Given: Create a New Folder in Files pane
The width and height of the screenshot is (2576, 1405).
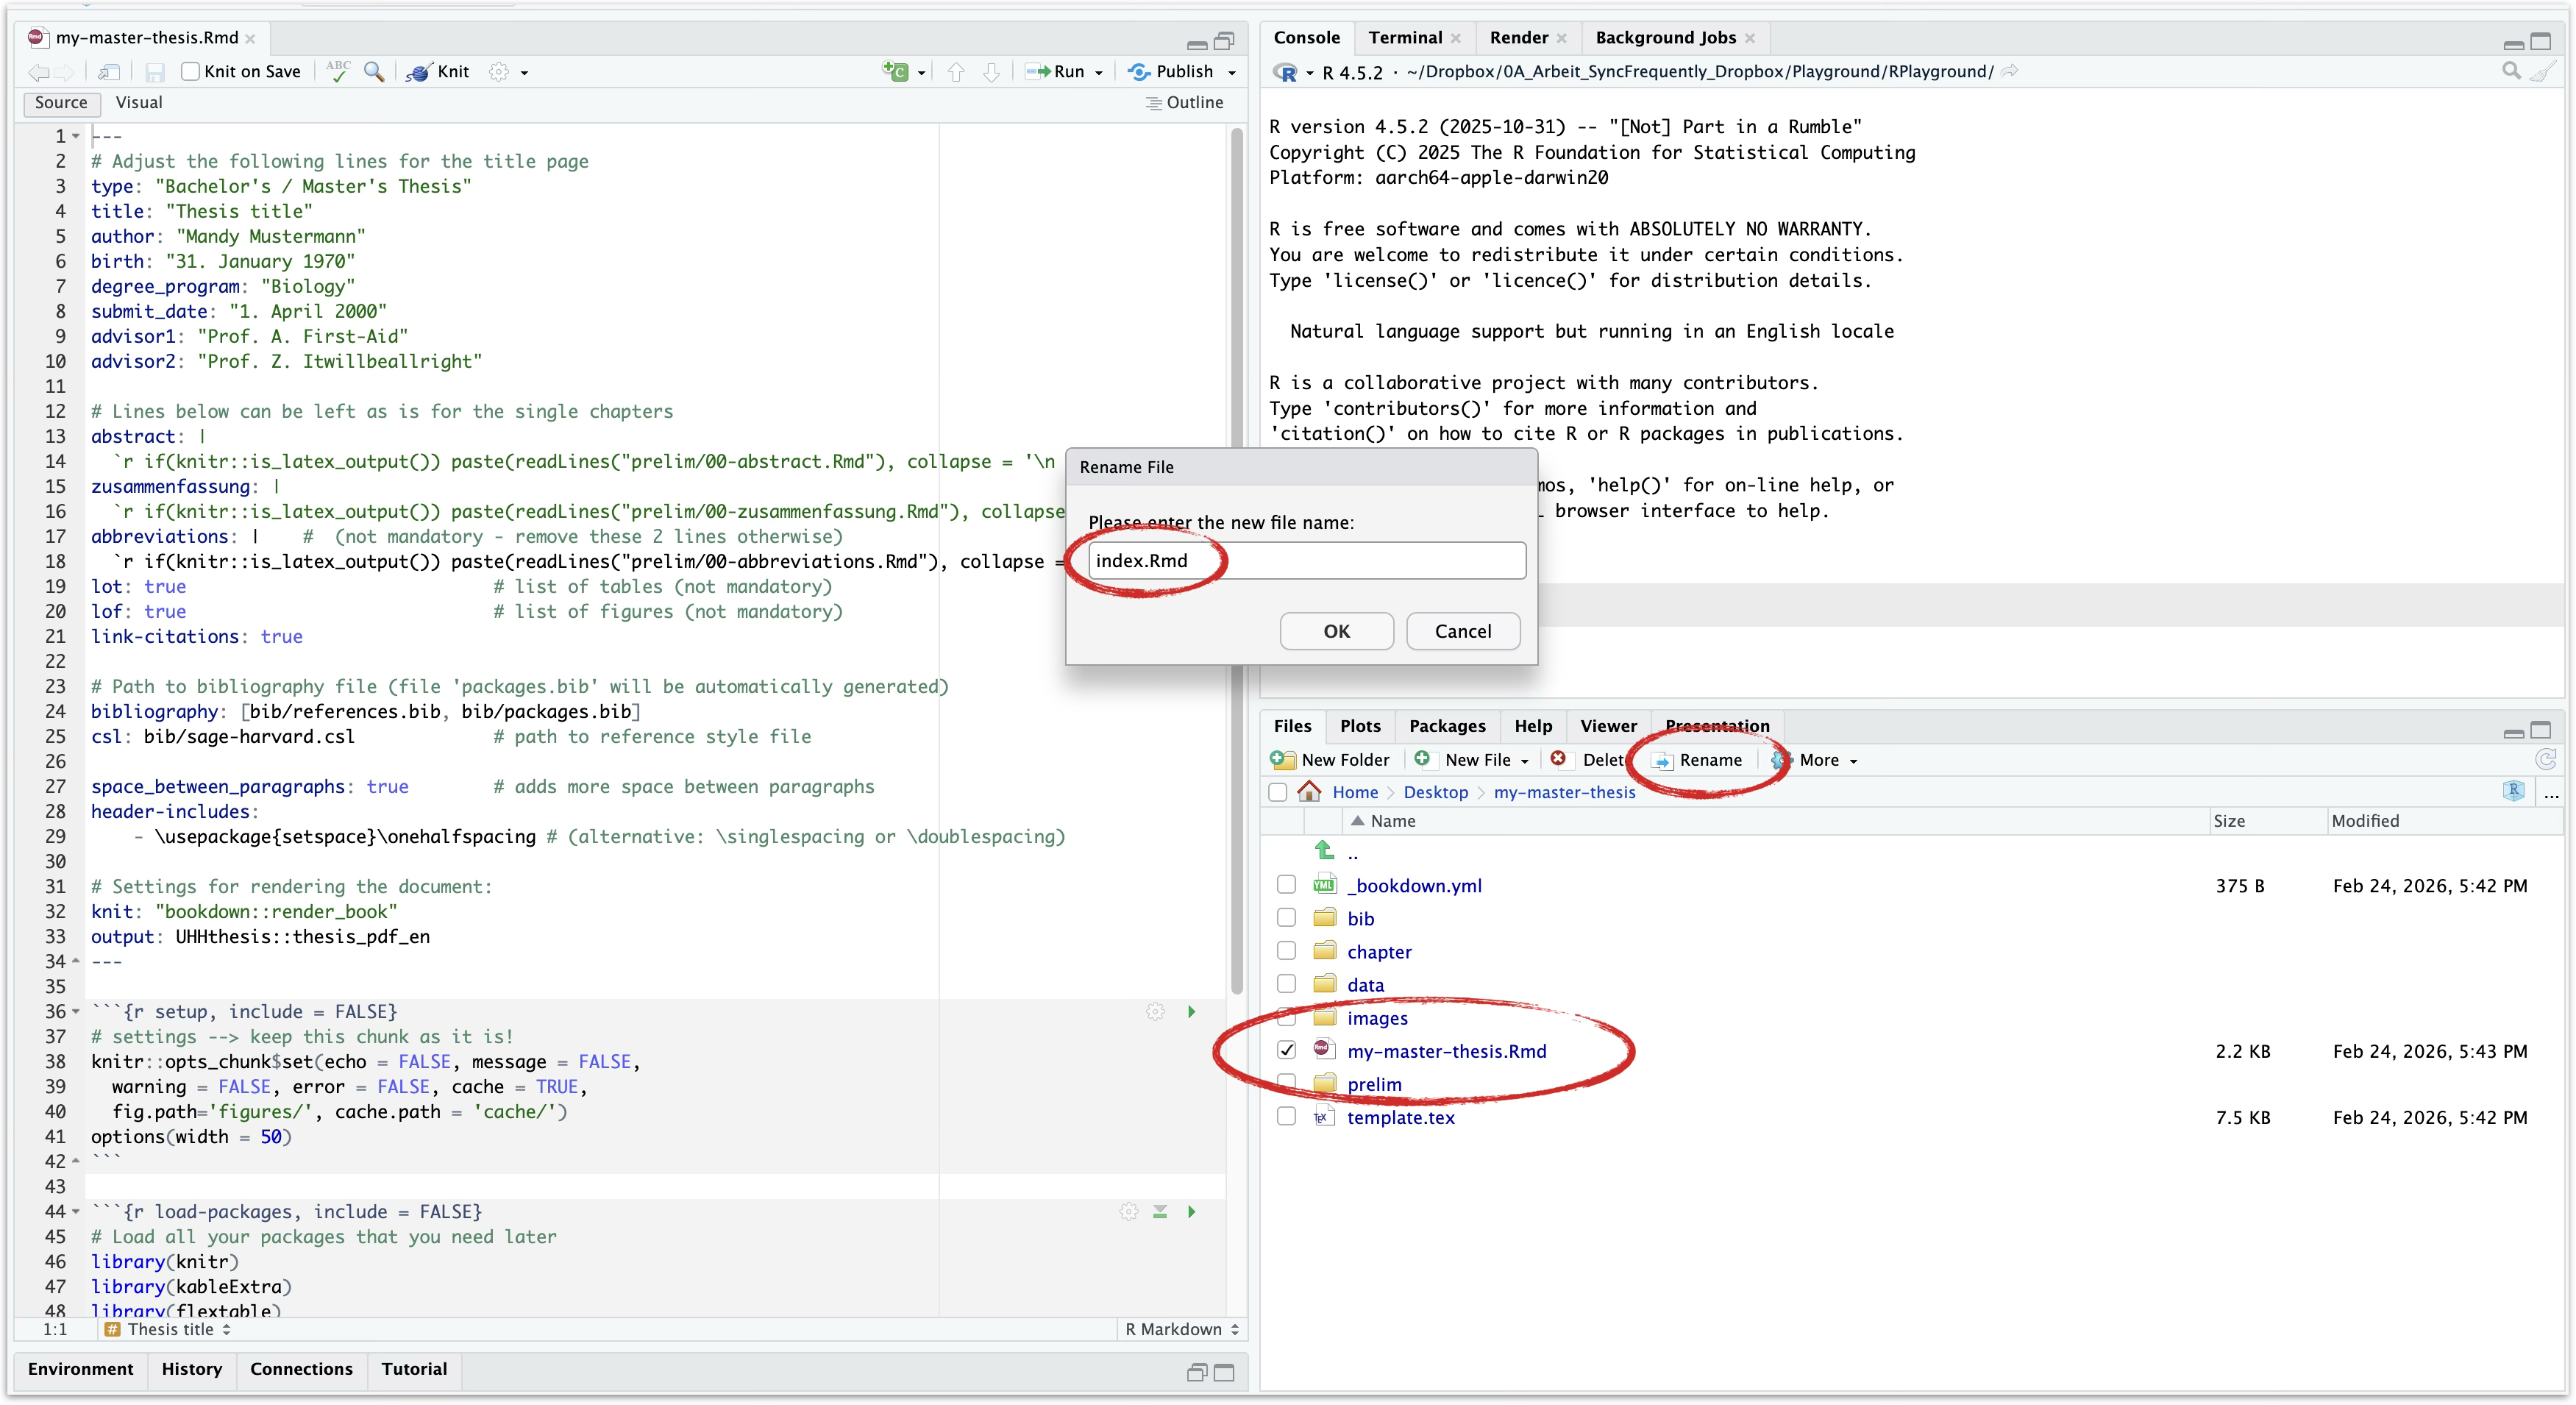Looking at the screenshot, I should [1332, 760].
